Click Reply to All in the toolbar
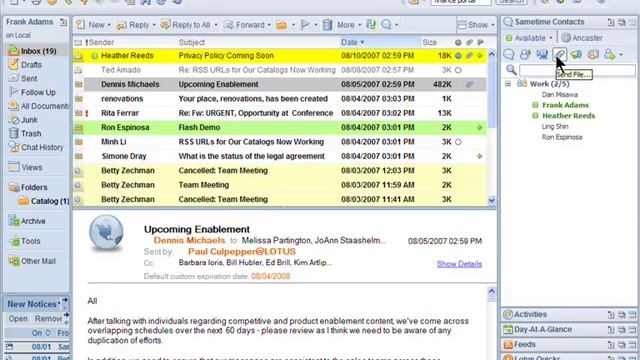This screenshot has height=360, width=640. [186, 25]
